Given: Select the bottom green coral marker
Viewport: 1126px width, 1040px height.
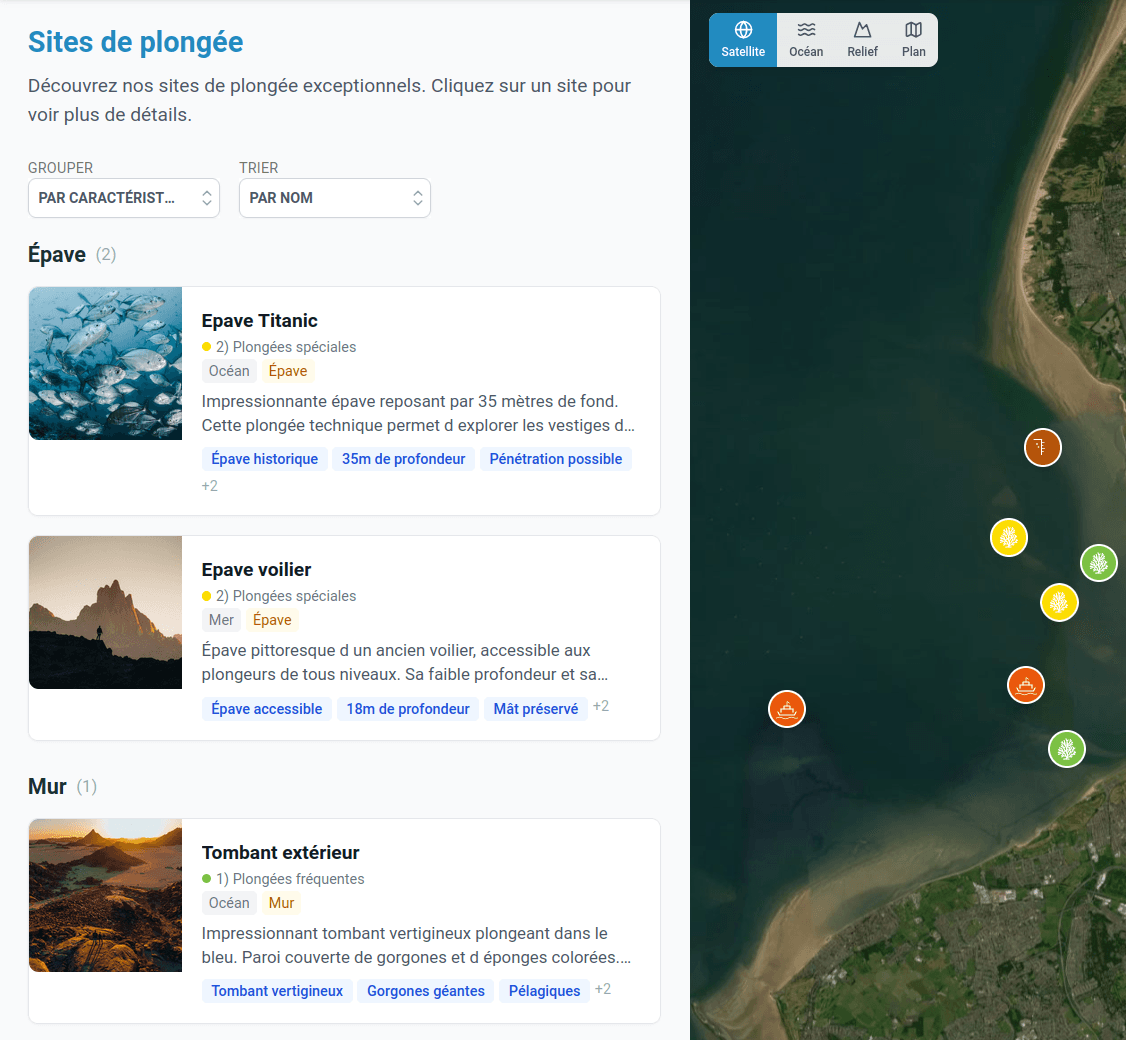Looking at the screenshot, I should coord(1067,748).
